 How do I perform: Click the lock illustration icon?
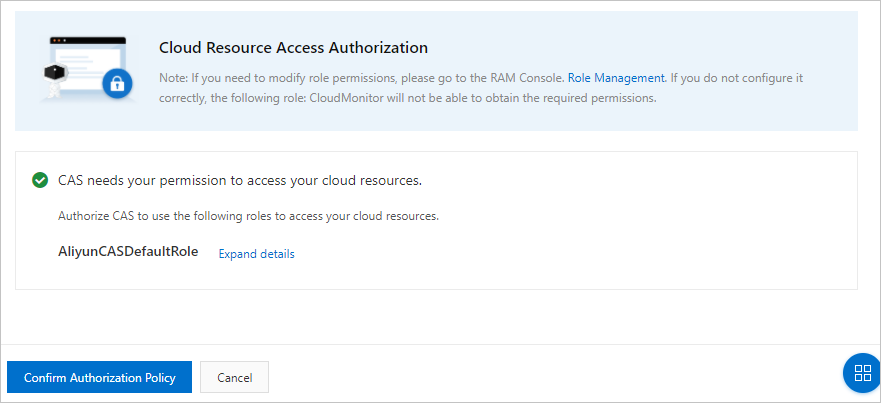(x=117, y=85)
